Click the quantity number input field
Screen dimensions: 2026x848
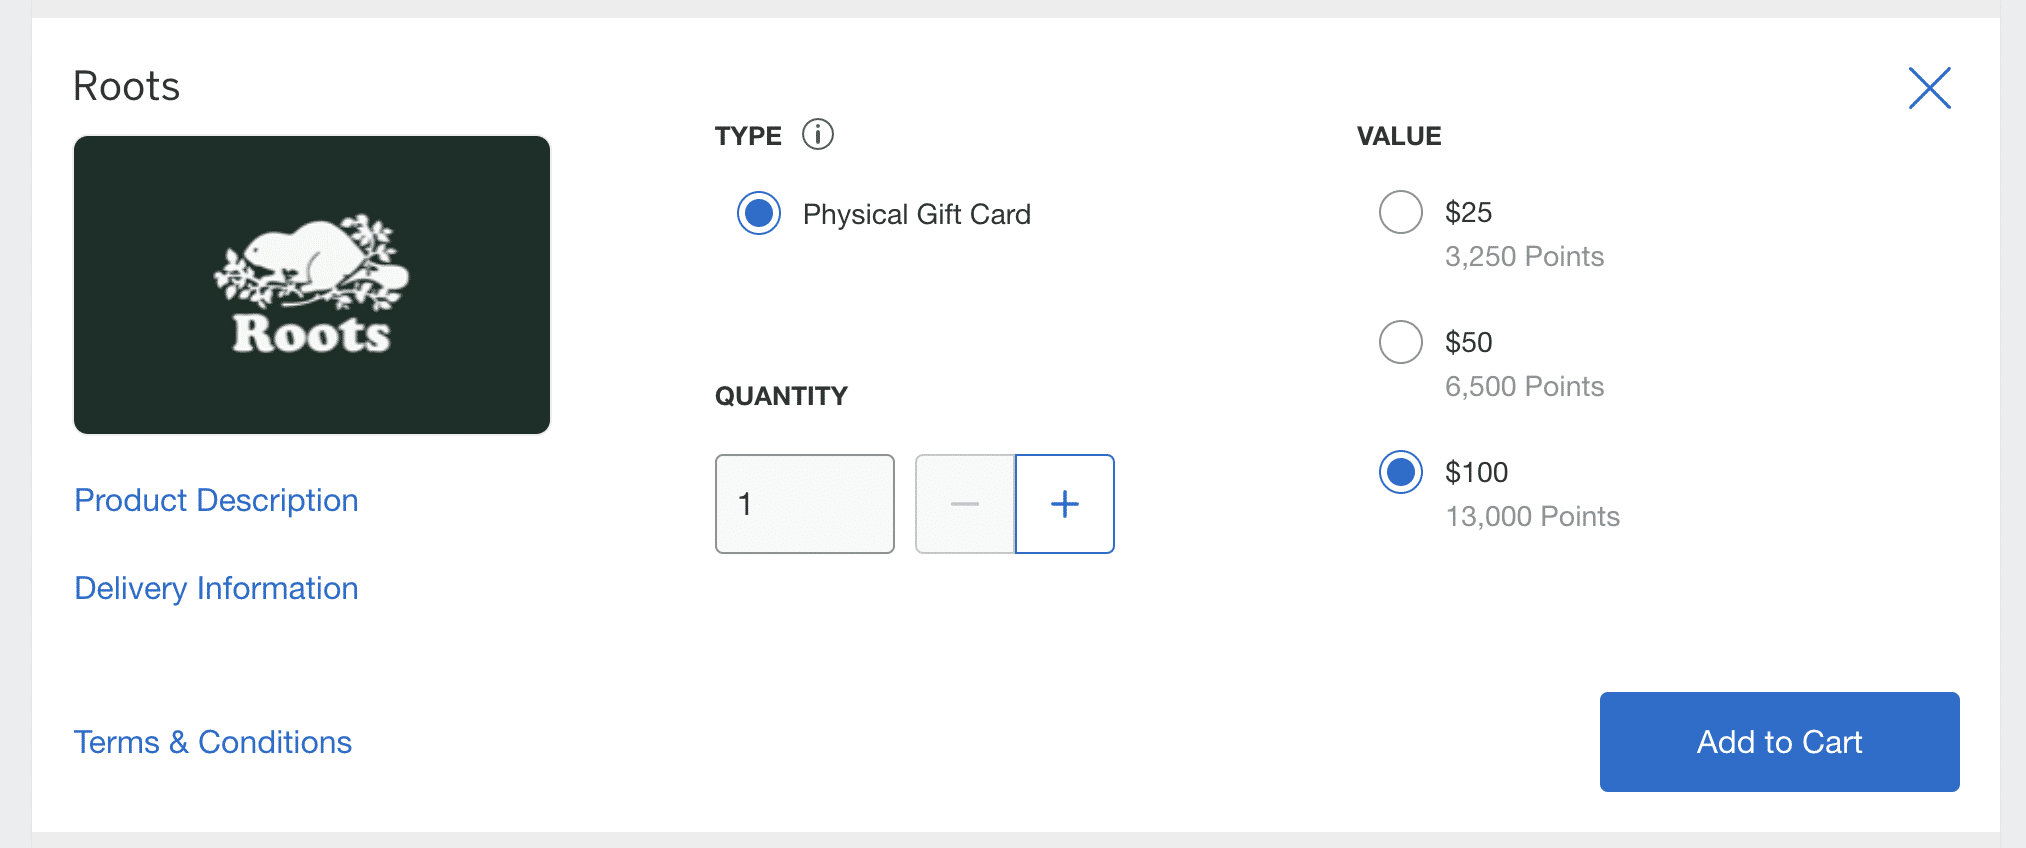pos(804,504)
